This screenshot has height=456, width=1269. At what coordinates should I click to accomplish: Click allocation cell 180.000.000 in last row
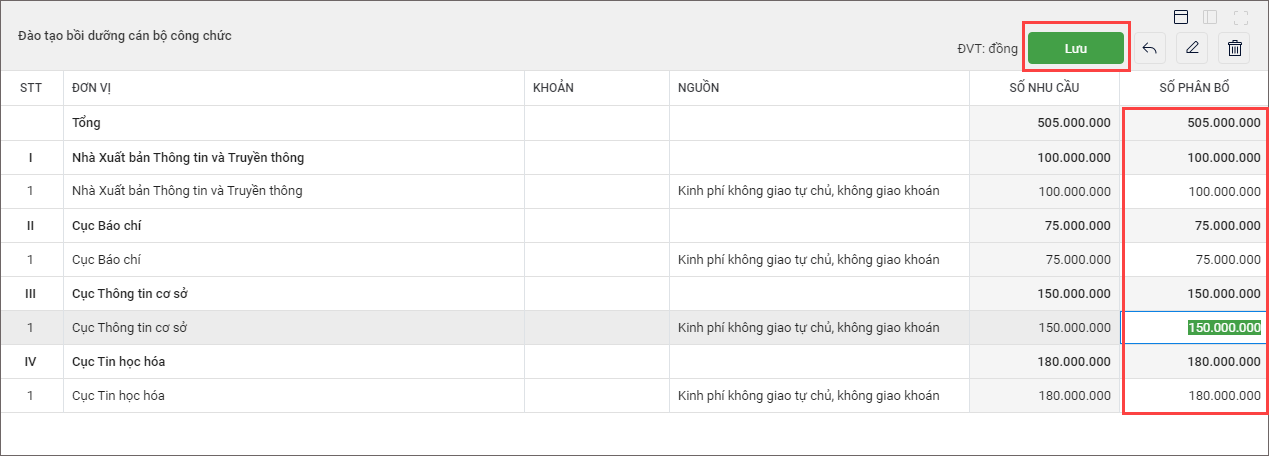coord(1223,395)
